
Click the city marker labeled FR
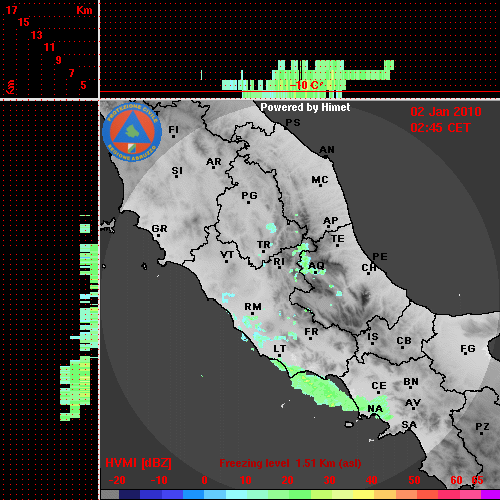click(x=311, y=333)
